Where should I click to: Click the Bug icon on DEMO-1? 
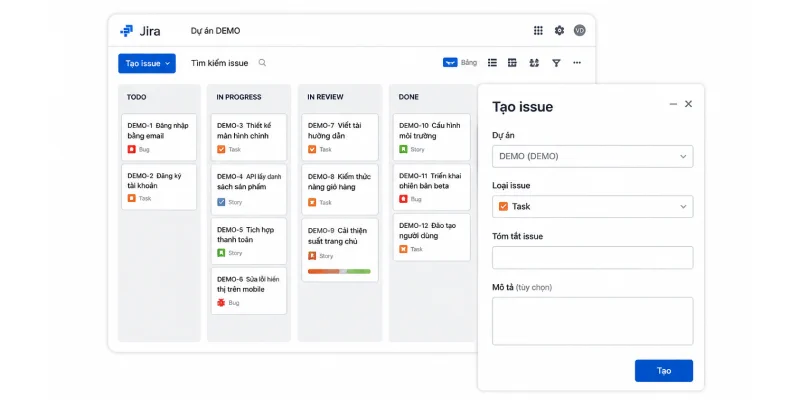click(132, 149)
